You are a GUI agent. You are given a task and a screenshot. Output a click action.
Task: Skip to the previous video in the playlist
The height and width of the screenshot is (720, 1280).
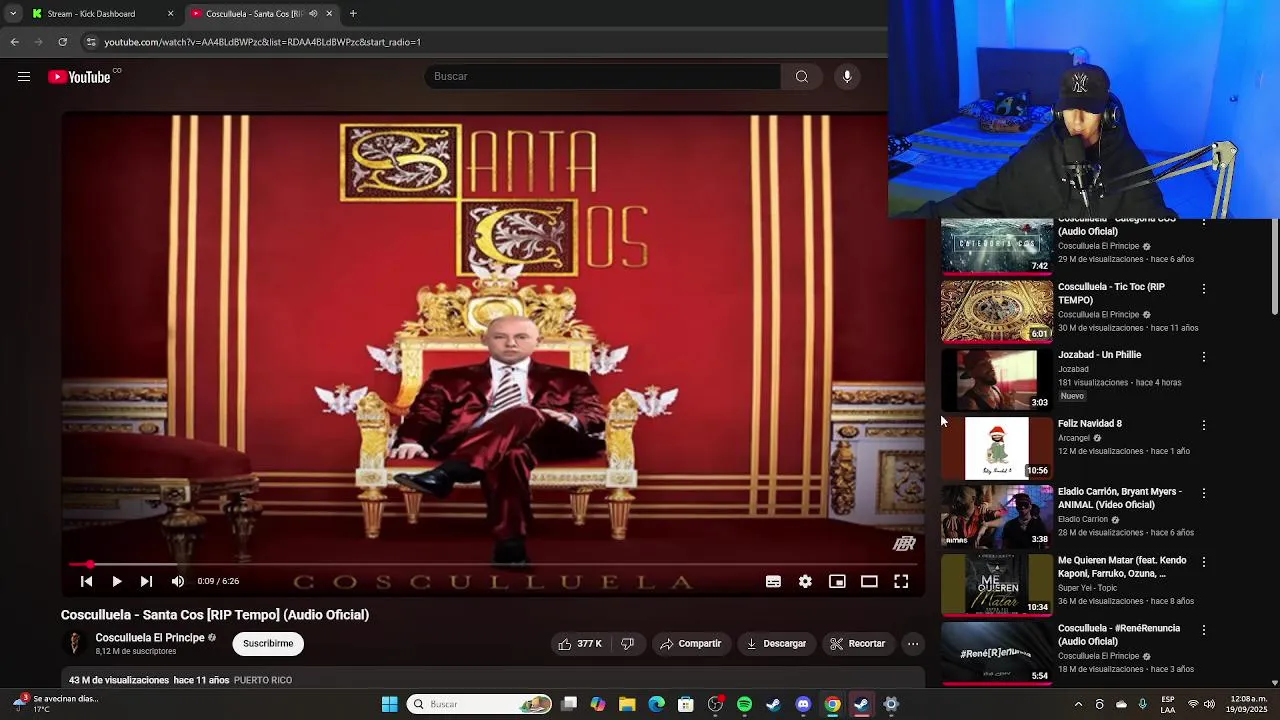86,581
